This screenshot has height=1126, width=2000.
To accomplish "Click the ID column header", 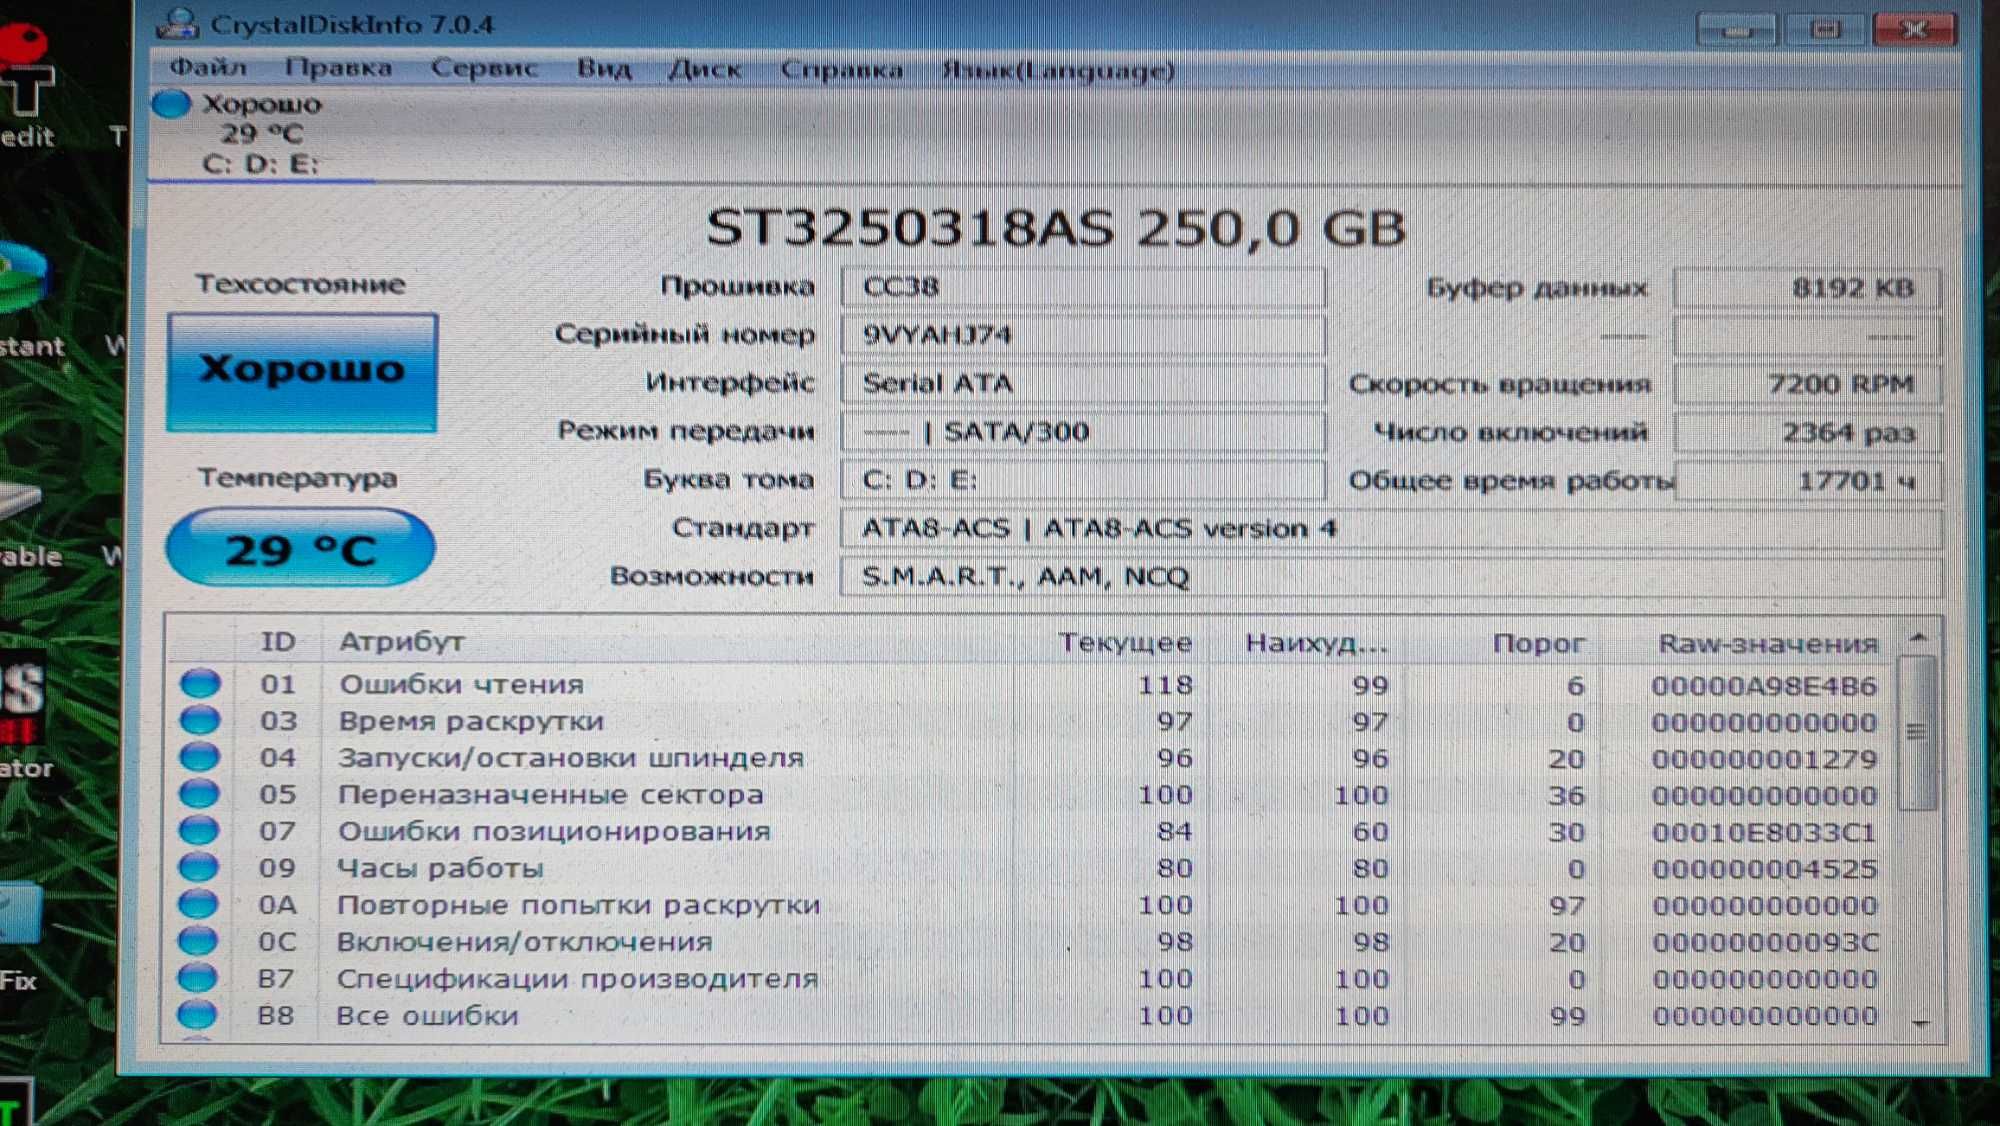I will pos(278,641).
